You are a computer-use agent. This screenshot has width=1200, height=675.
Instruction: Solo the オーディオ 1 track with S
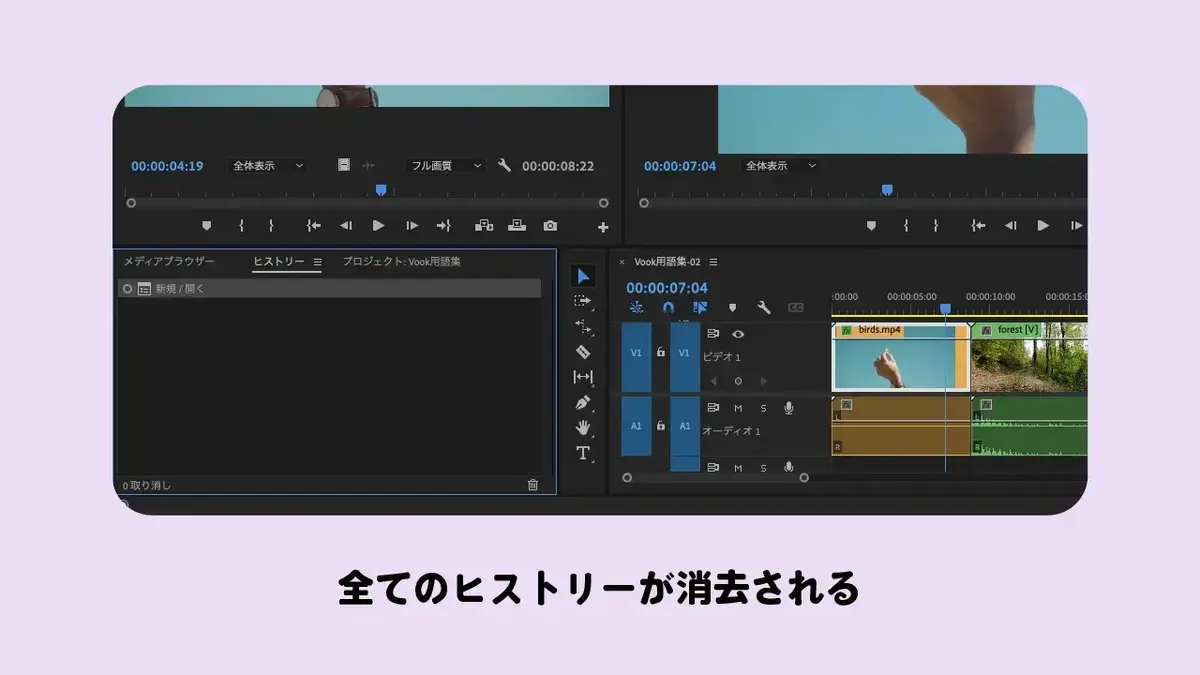point(763,408)
